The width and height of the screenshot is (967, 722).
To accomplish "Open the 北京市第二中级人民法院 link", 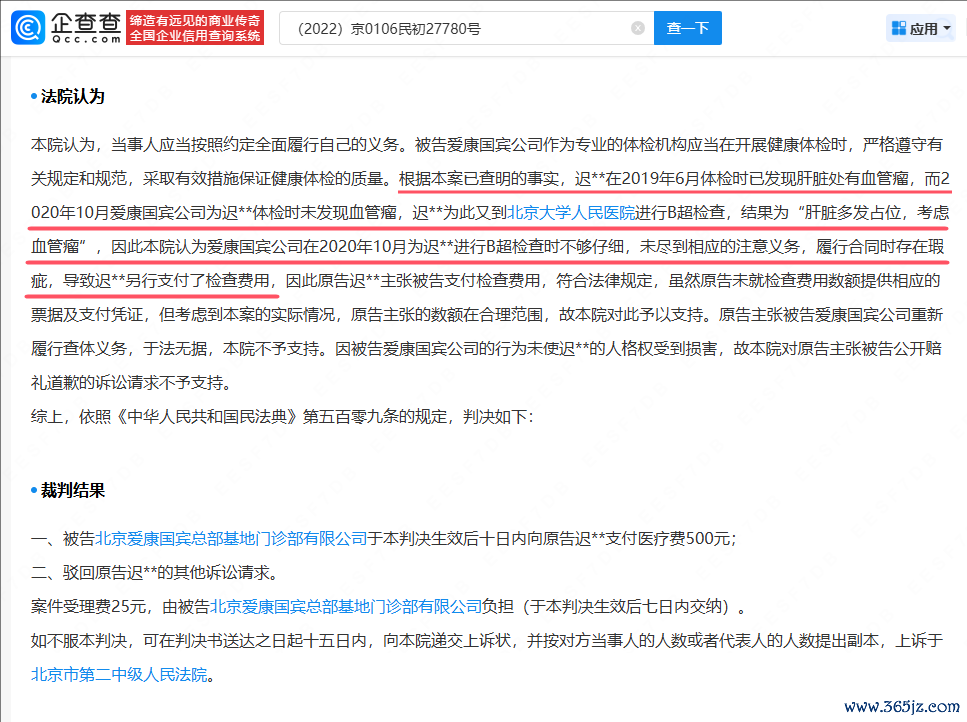I will point(119,675).
